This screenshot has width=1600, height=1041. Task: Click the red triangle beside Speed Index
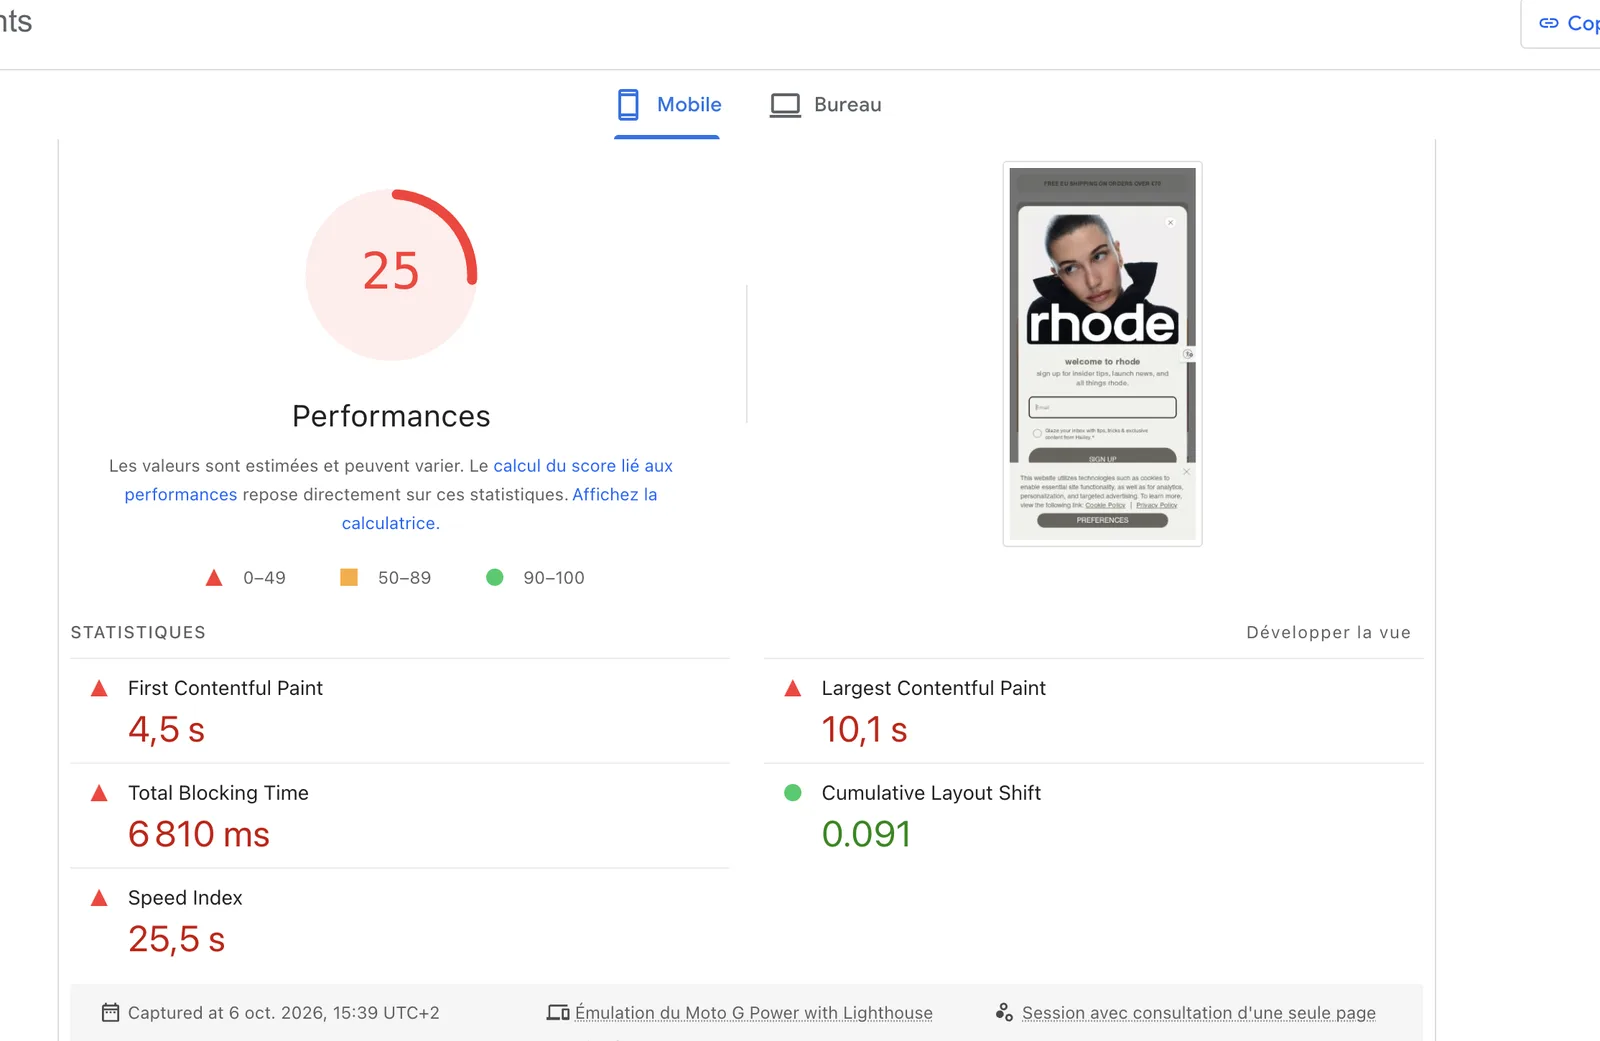coord(99,898)
